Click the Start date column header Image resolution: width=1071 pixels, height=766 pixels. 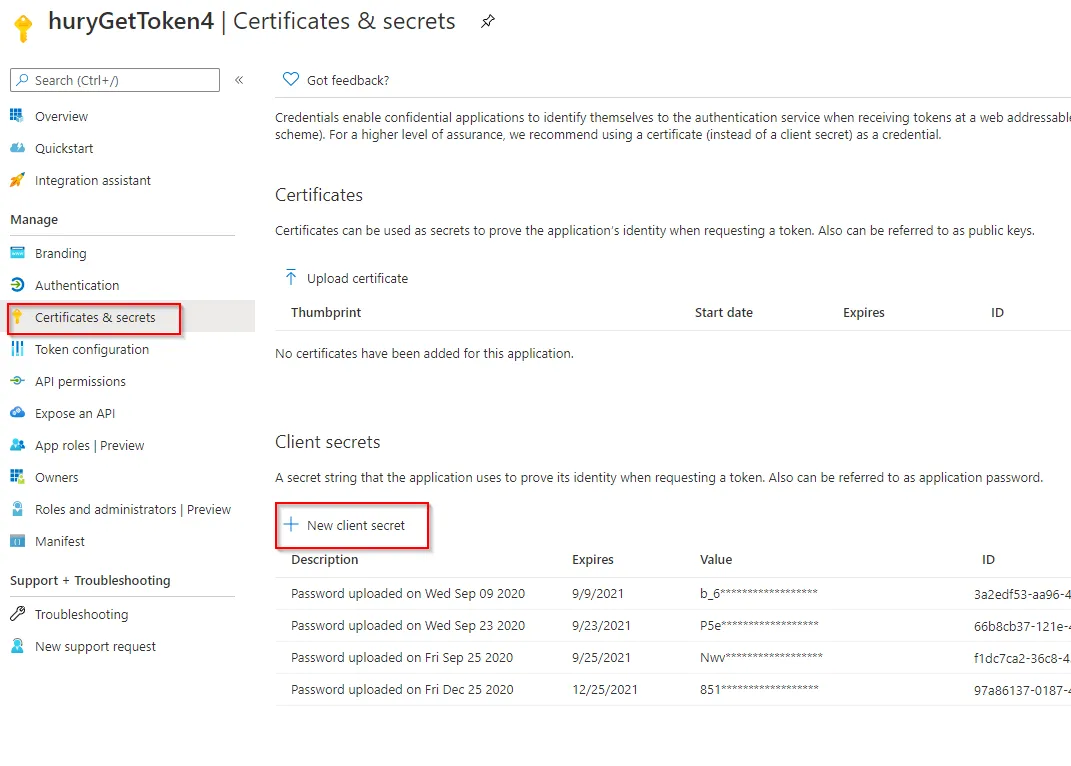pyautogui.click(x=723, y=313)
